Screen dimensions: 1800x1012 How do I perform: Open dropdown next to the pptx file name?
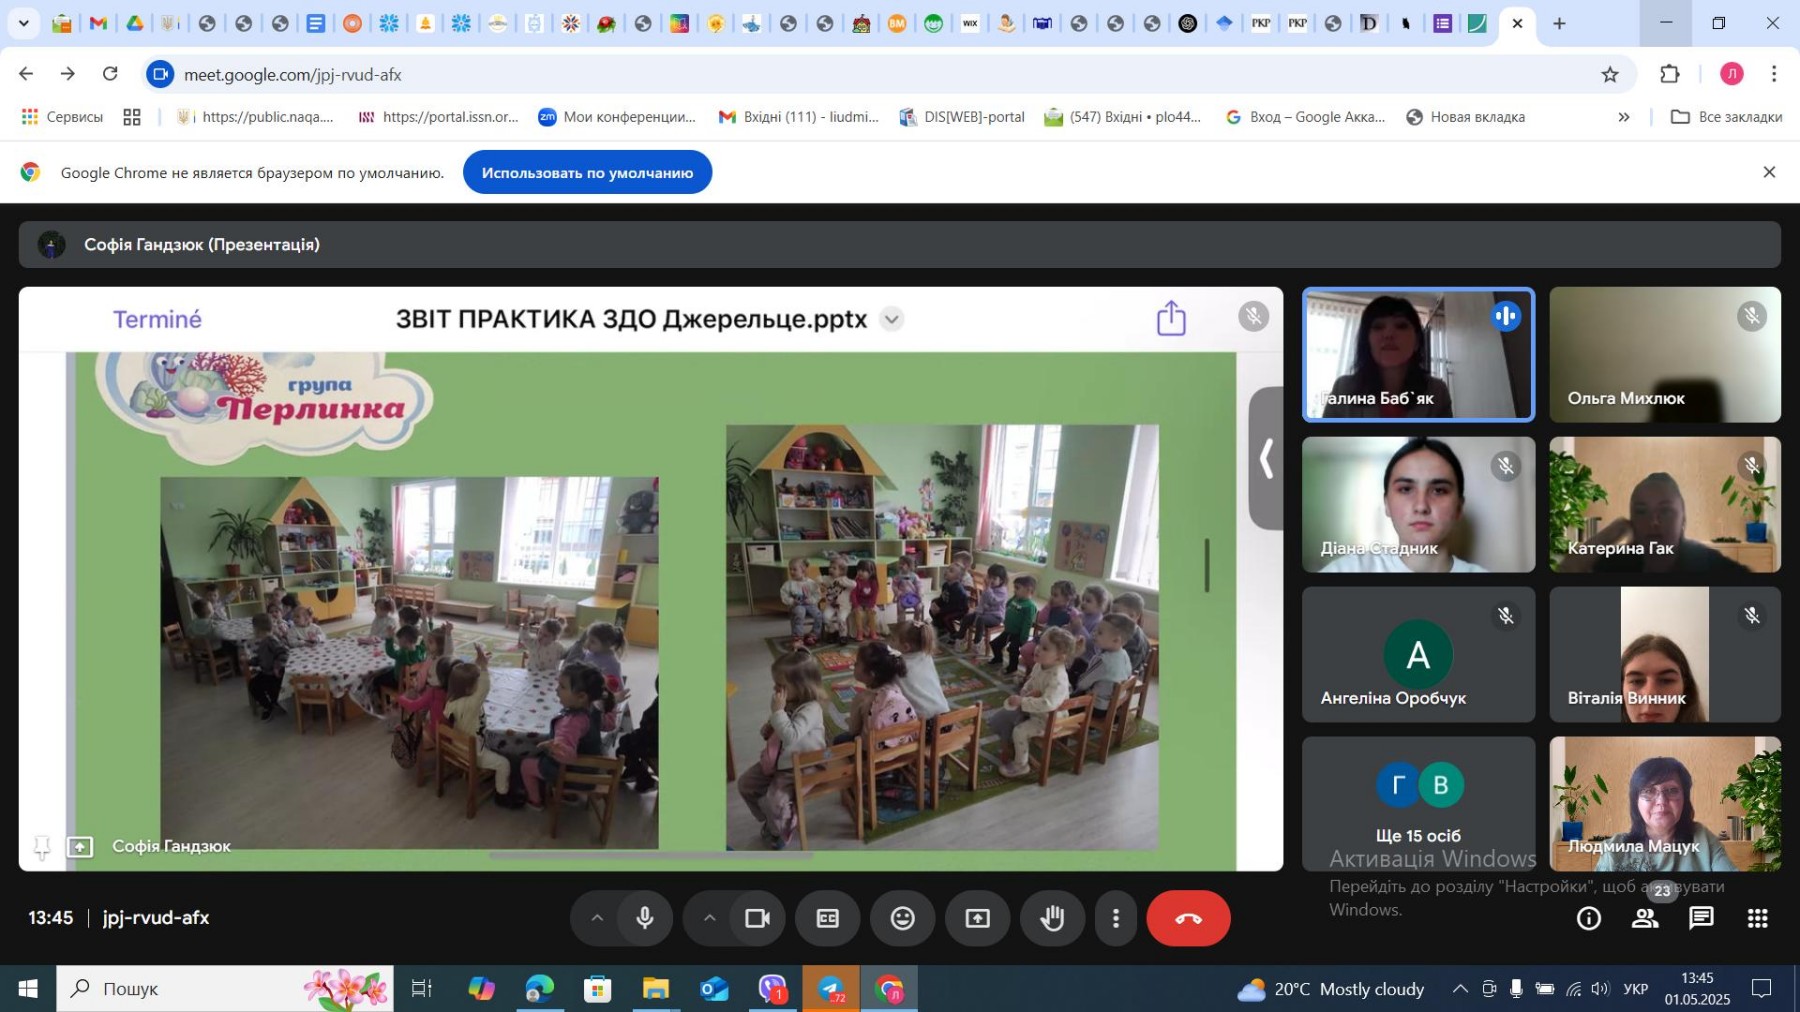click(891, 319)
